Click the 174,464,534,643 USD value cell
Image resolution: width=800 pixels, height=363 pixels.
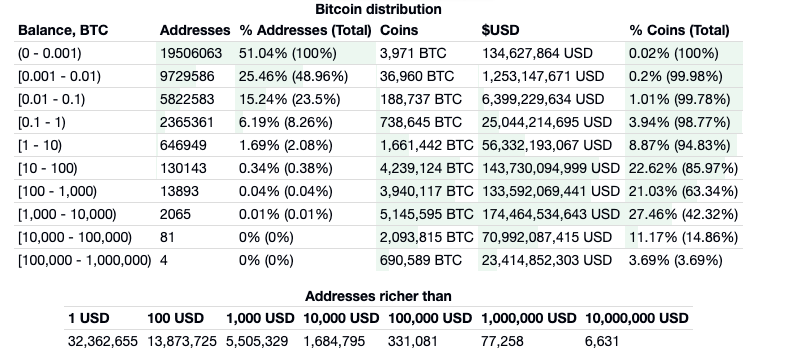[x=551, y=214]
